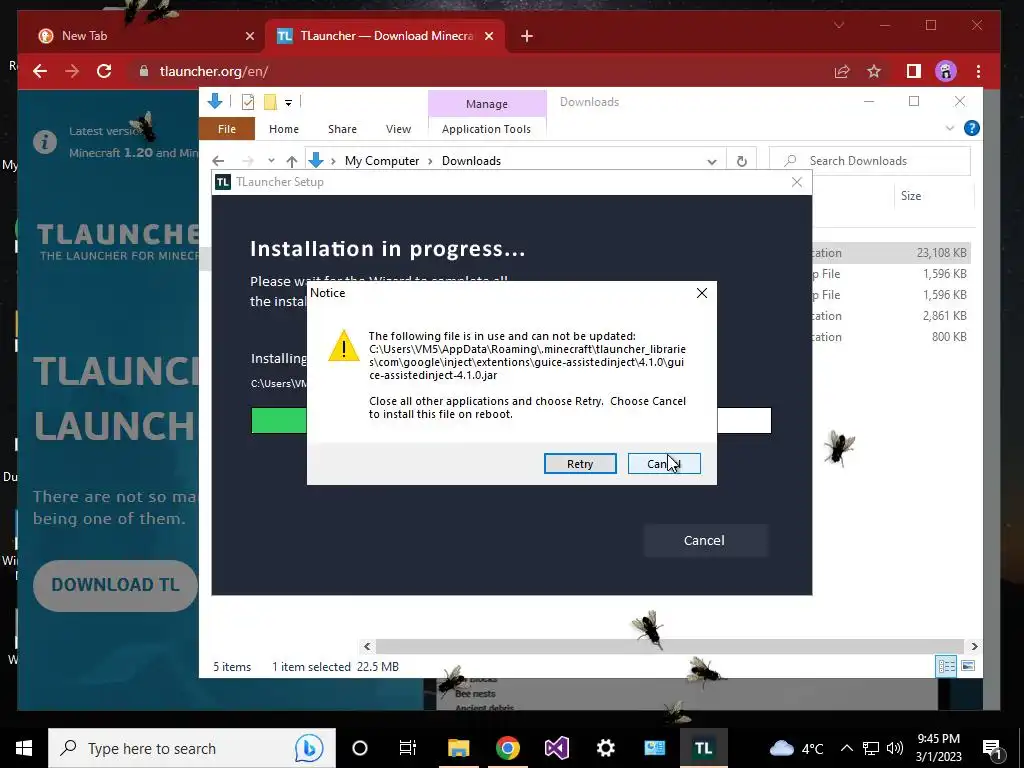The image size is (1024, 768).
Task: Go back in the browser
Action: (40, 71)
